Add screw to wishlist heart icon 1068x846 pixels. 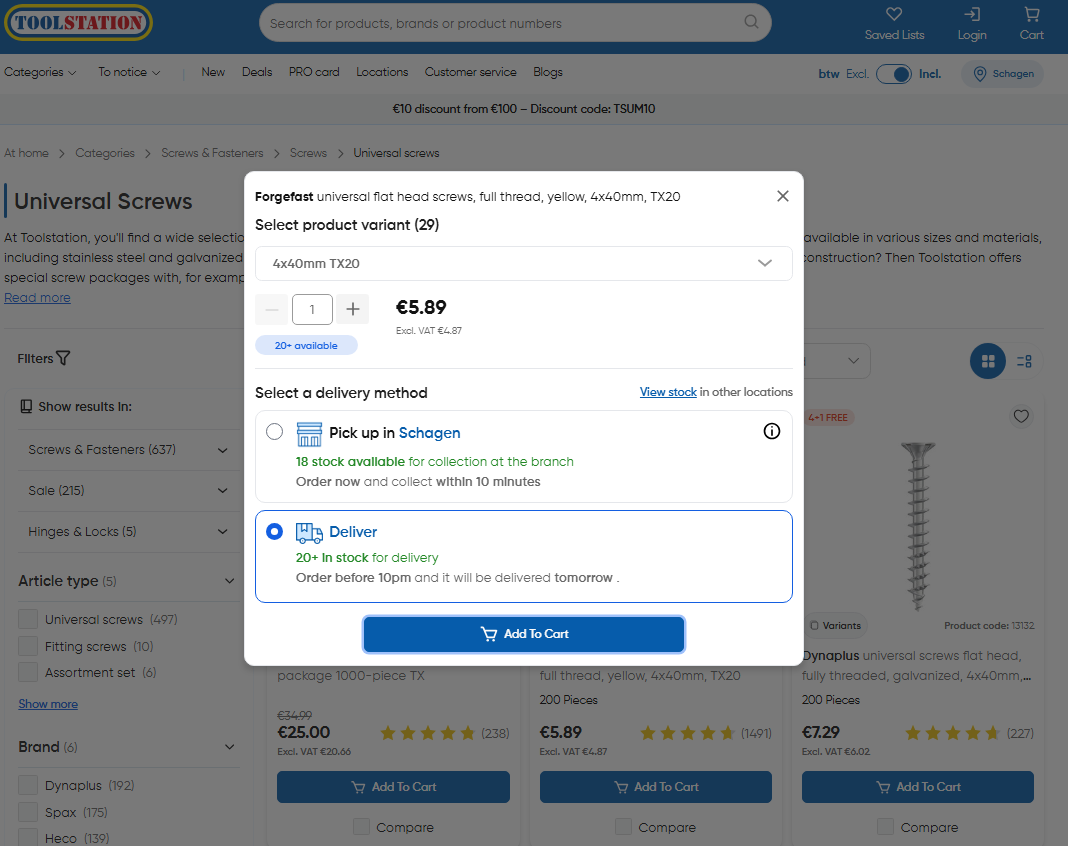click(x=1020, y=416)
